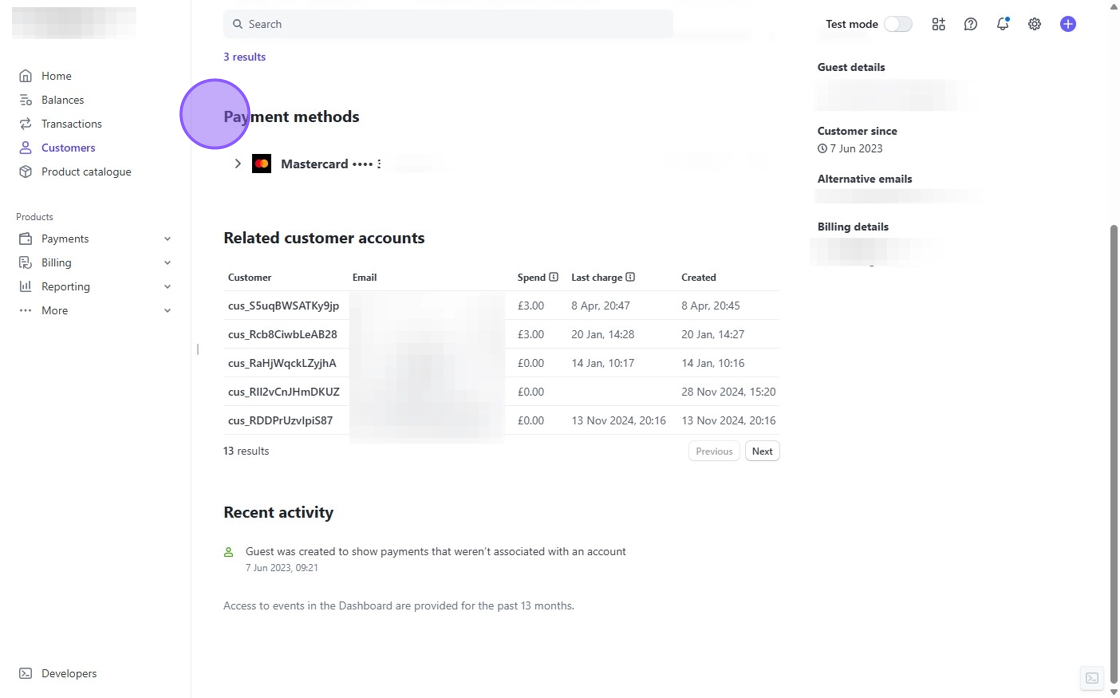The image size is (1120, 698).
Task: Click the purple plus create button
Action: [1067, 24]
